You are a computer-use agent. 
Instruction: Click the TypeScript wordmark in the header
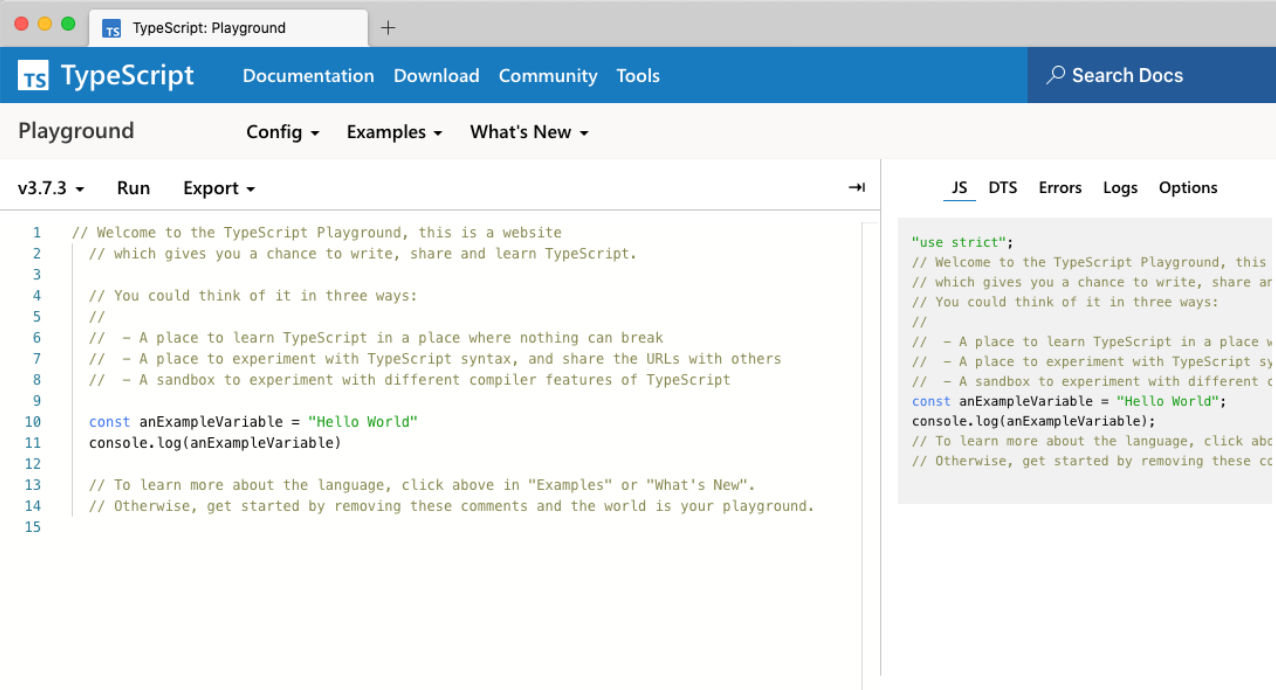coord(127,75)
